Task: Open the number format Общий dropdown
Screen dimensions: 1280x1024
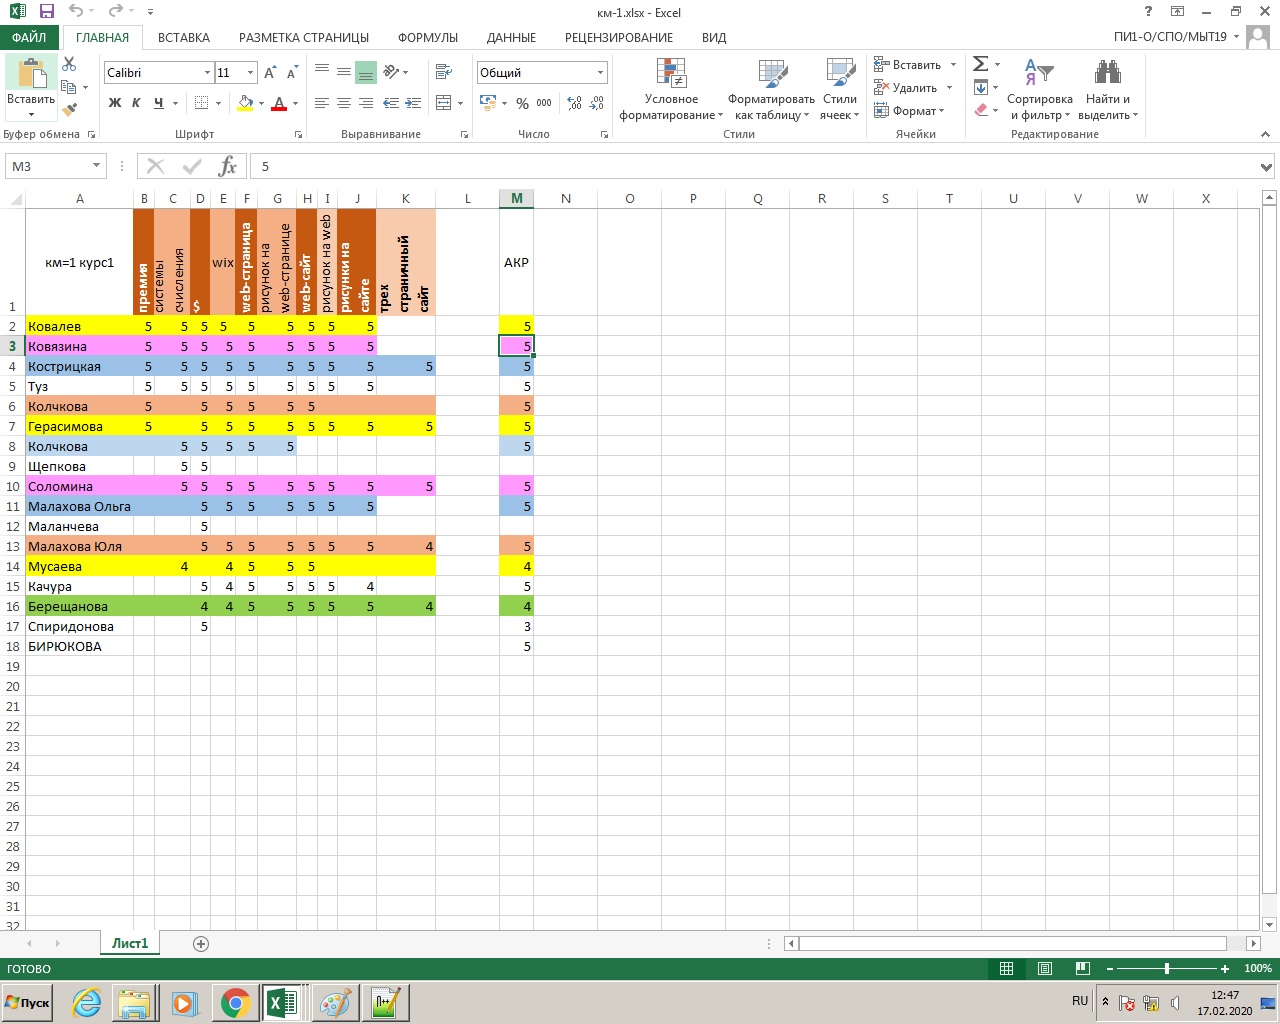Action: pyautogui.click(x=600, y=73)
